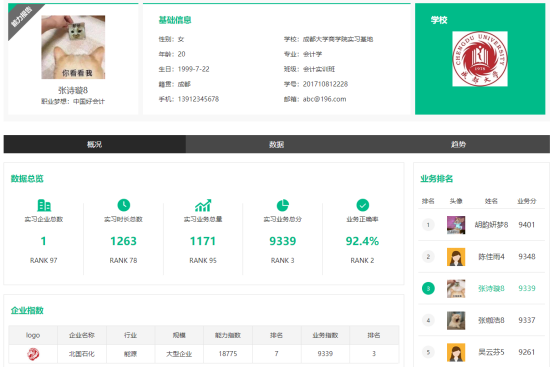Click the 大型企业 scale cell
Screen dimensions: 554x368
tap(179, 354)
